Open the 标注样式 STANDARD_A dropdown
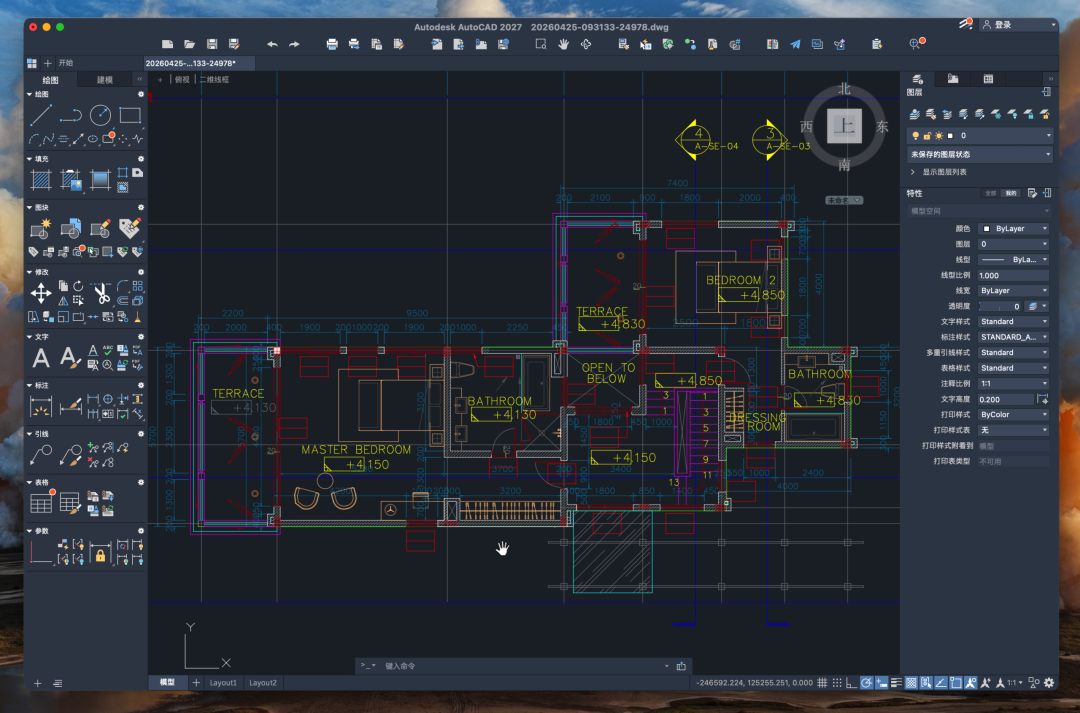 click(x=1013, y=337)
